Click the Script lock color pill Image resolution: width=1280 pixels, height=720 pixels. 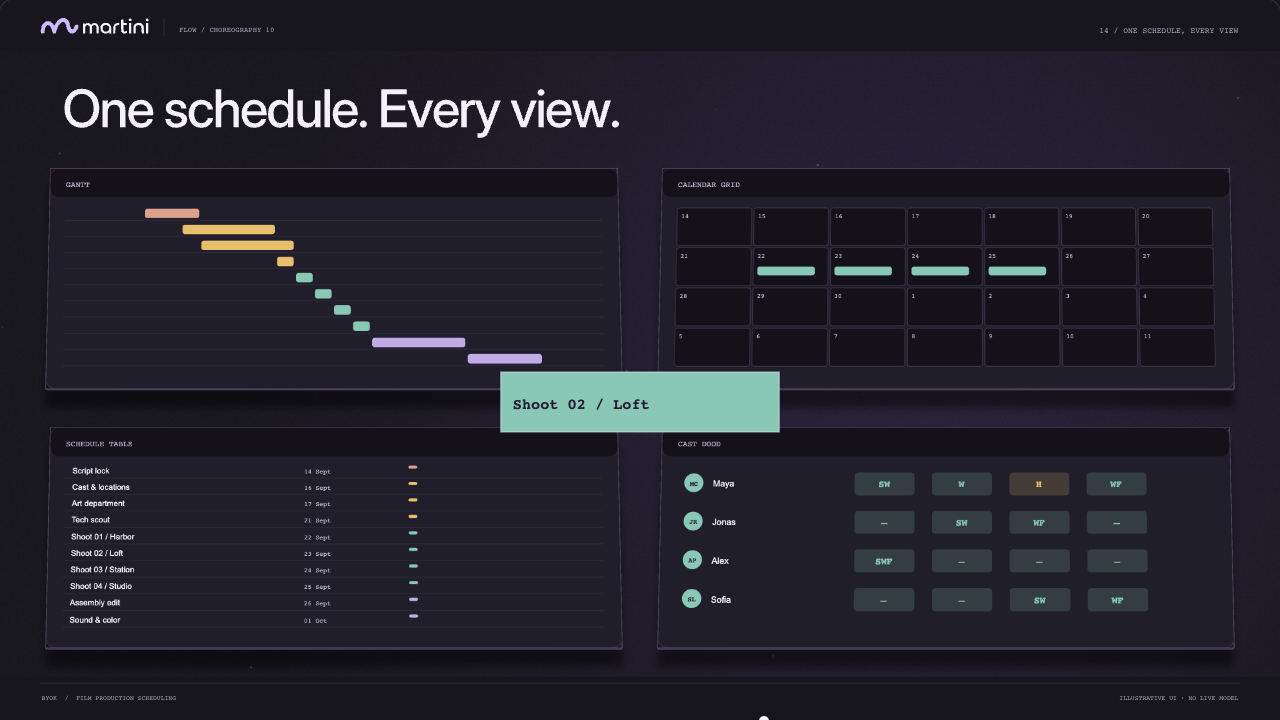[x=413, y=467]
